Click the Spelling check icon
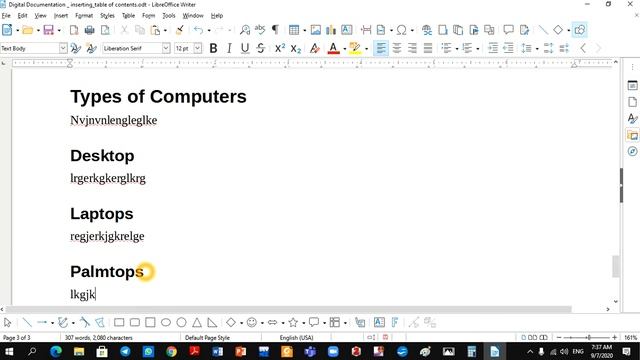Image resolution: width=640 pixels, height=360 pixels. click(x=260, y=30)
